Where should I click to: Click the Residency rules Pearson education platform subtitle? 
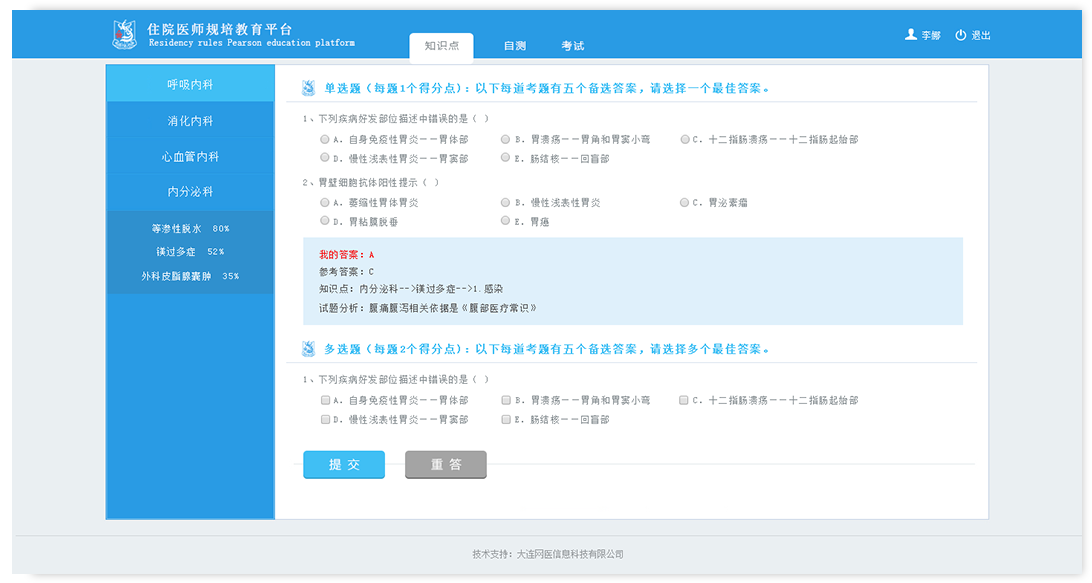click(251, 43)
